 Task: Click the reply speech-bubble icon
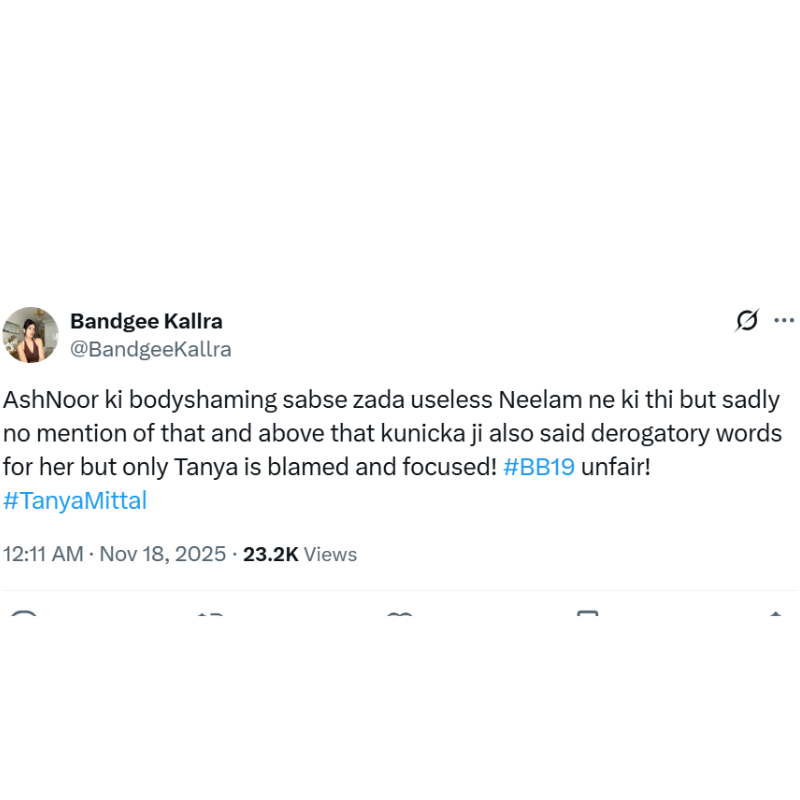[x=23, y=615]
